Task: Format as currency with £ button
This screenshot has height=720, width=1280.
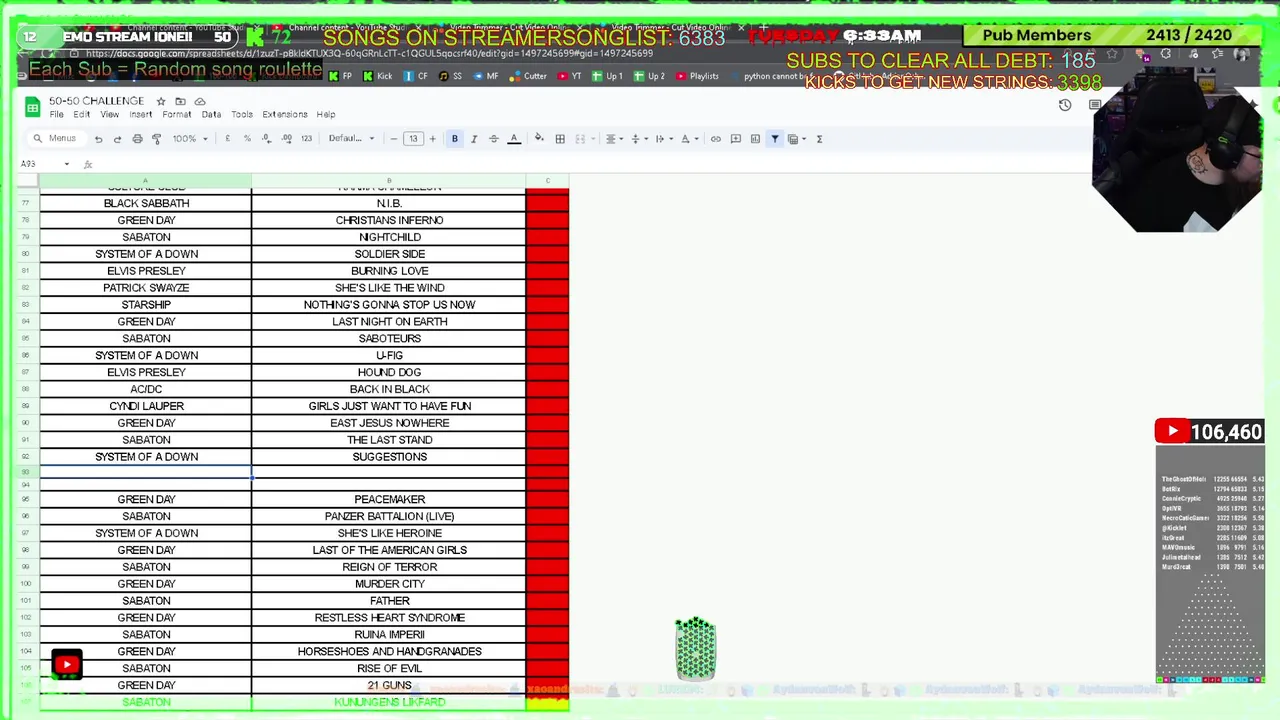Action: 227,139
